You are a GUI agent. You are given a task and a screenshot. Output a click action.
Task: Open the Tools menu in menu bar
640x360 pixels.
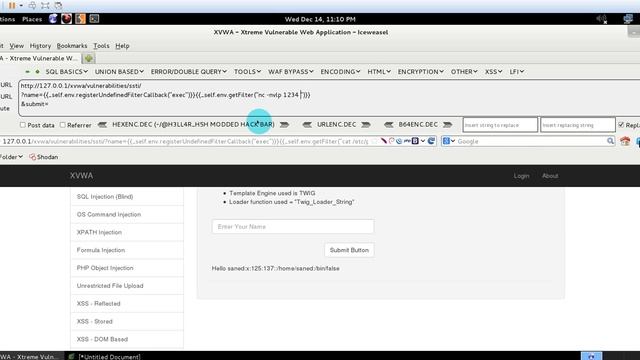[101, 46]
